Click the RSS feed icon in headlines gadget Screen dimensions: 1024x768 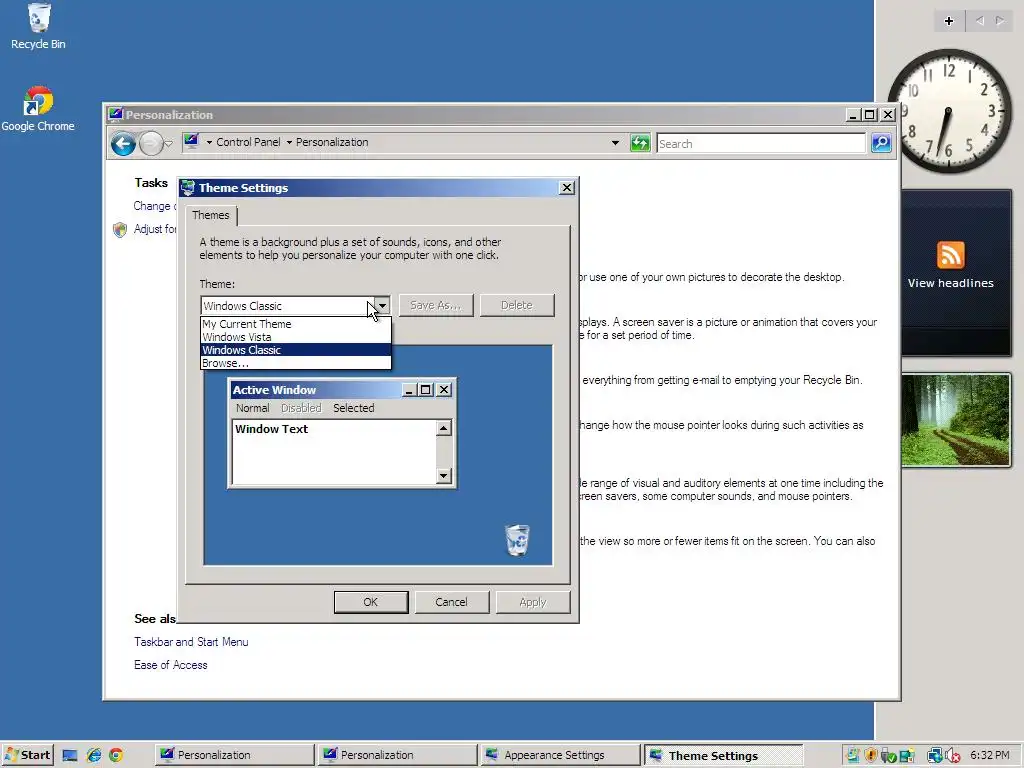(950, 255)
